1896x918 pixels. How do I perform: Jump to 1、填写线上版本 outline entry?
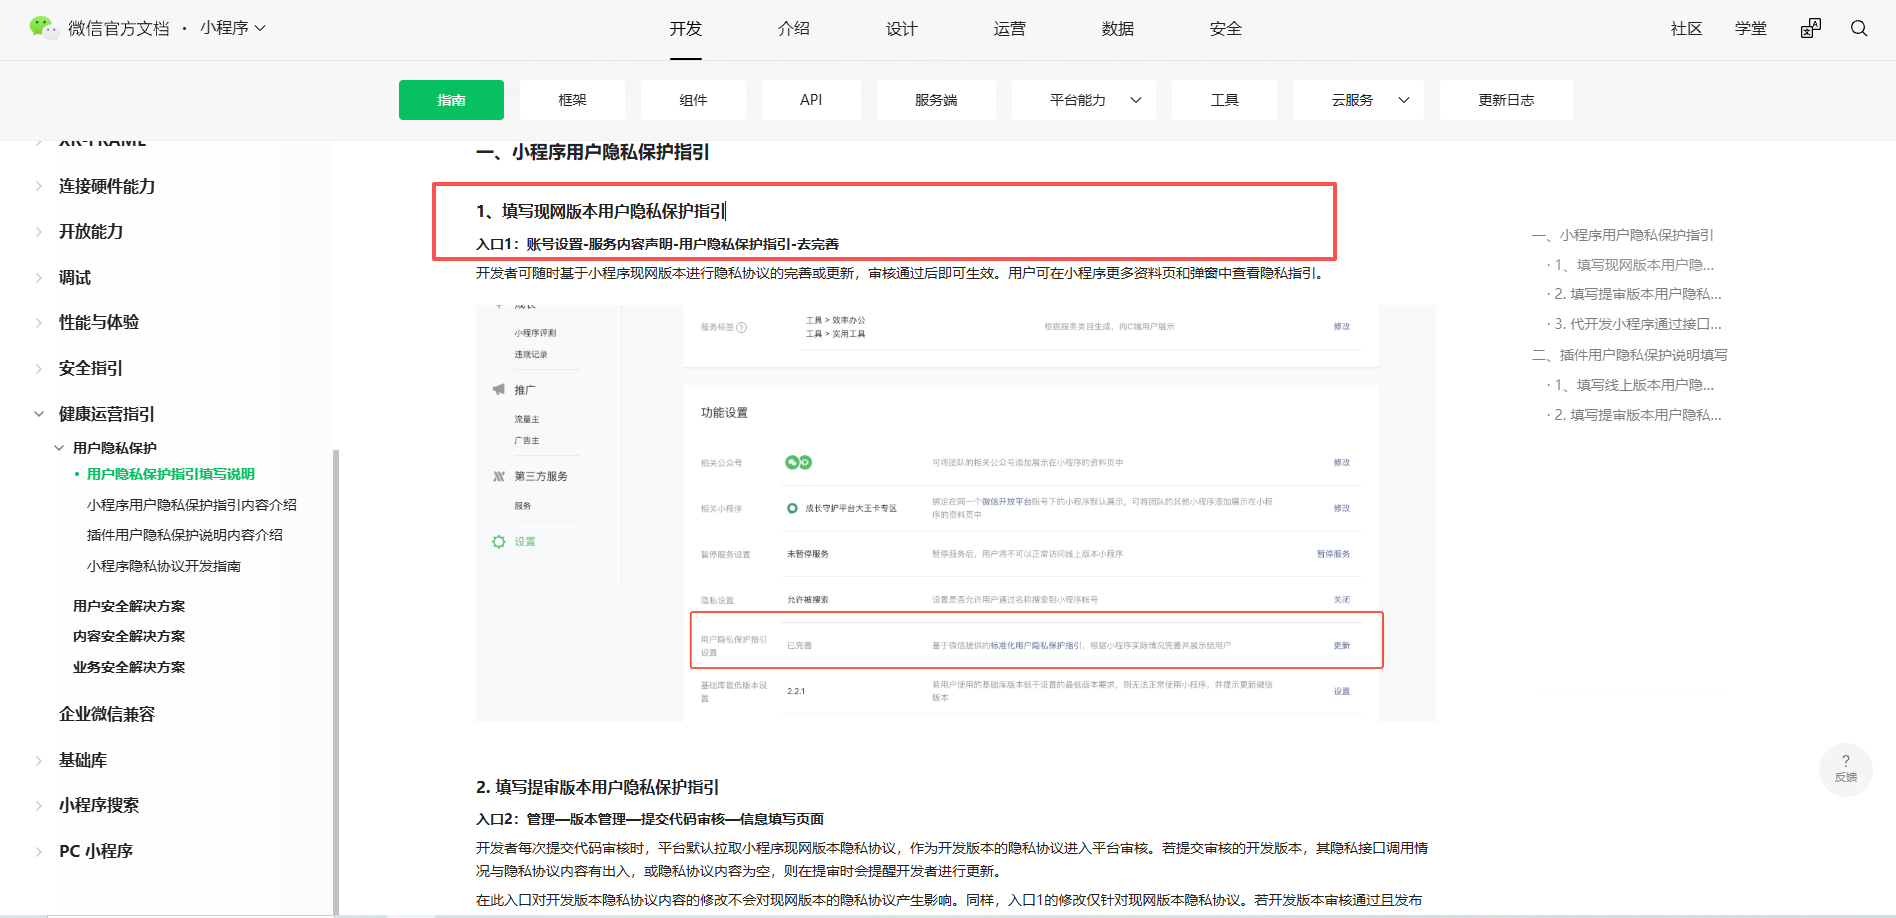tap(1634, 385)
